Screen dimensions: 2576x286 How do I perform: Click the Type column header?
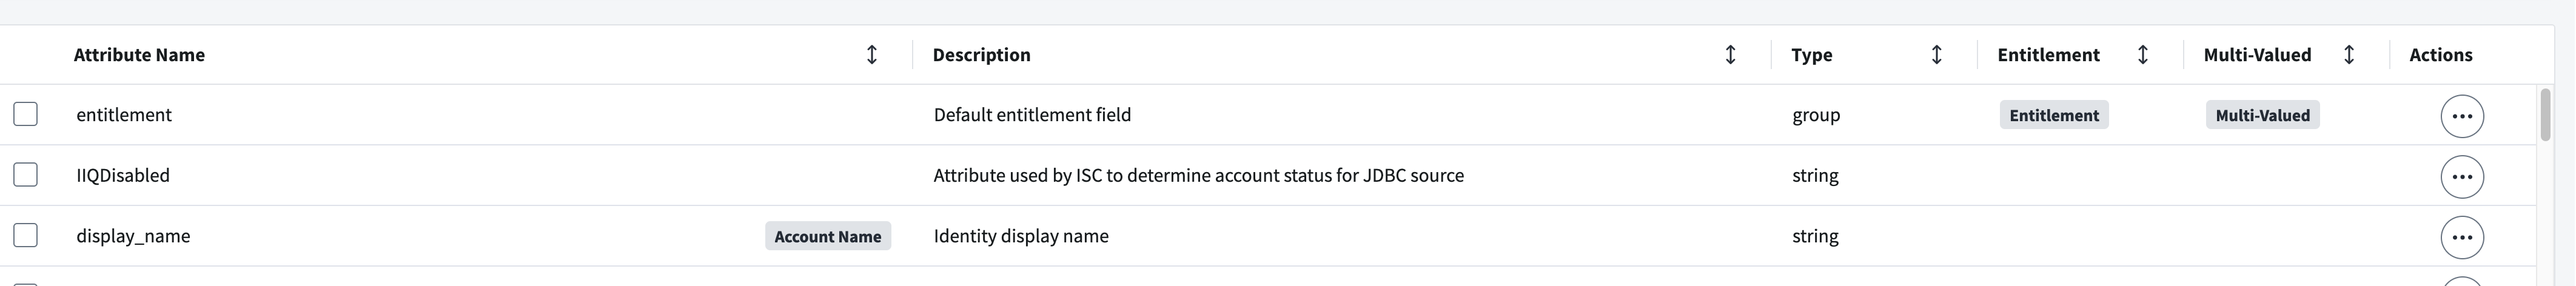coord(1811,55)
